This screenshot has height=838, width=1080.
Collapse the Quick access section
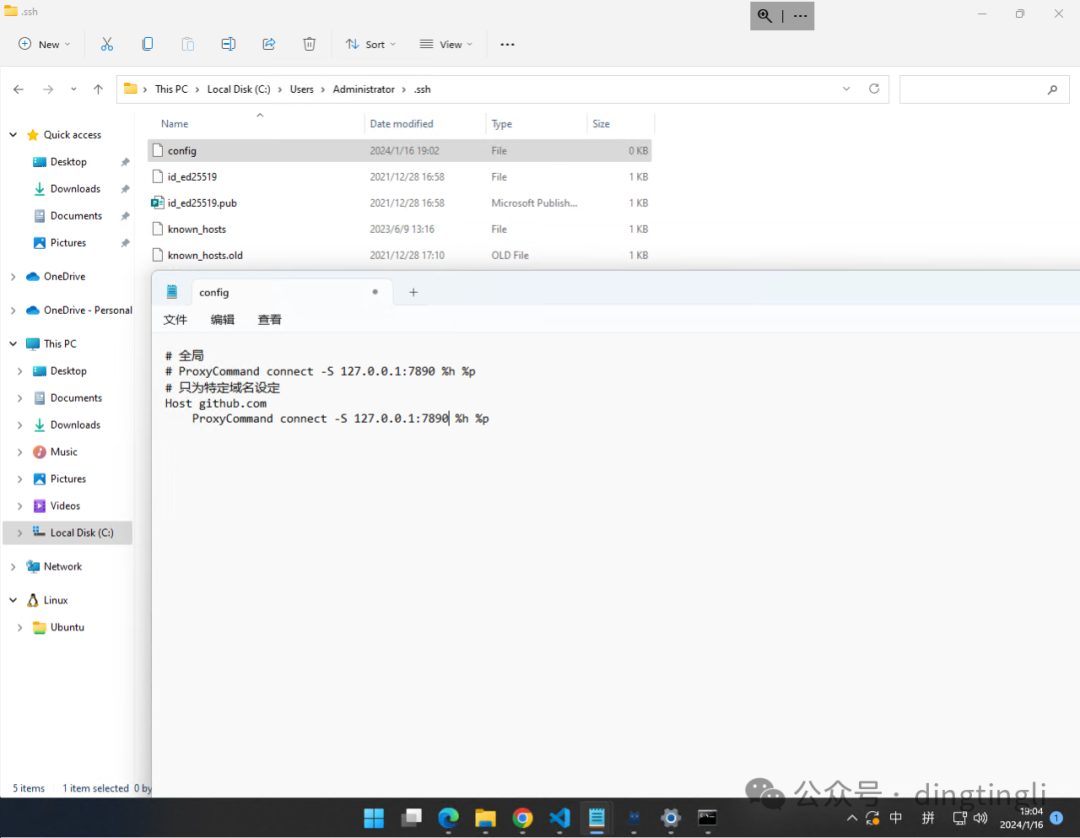click(13, 134)
